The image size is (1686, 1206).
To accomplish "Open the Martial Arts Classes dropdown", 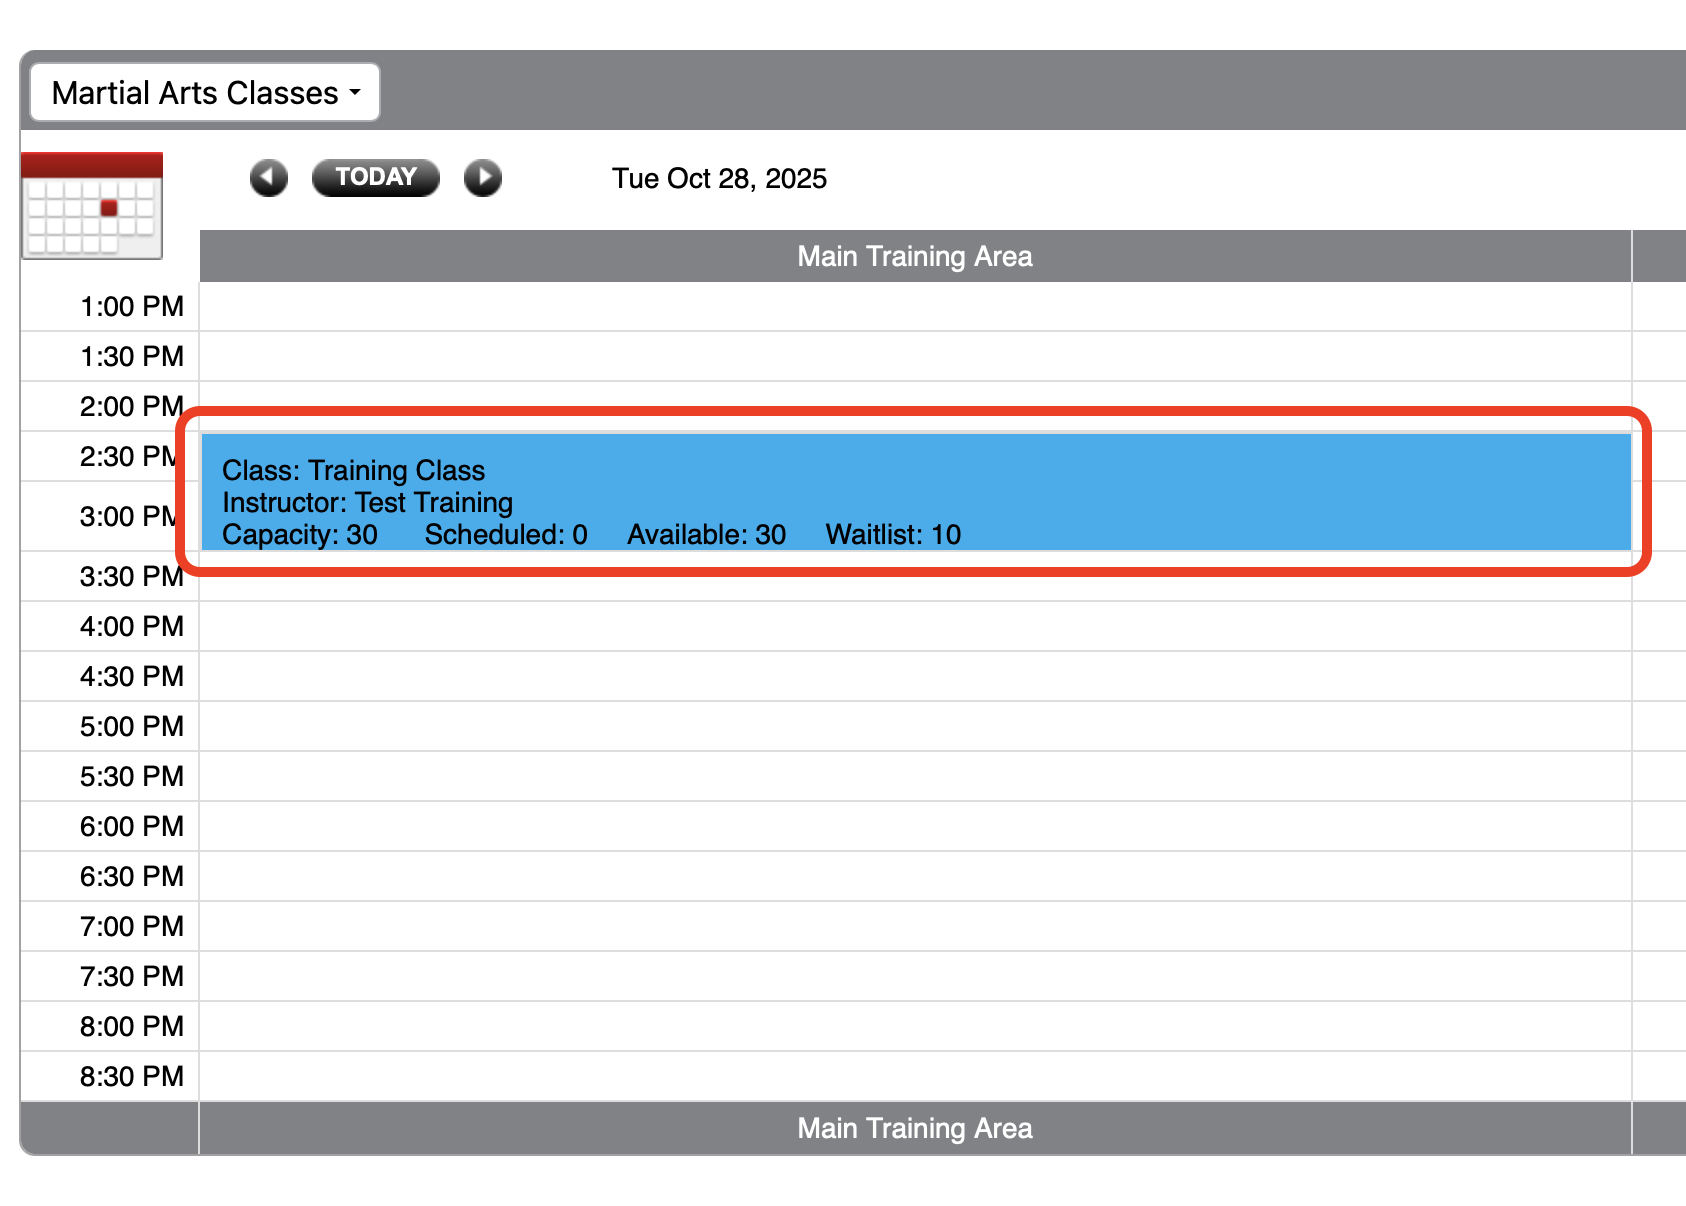I will coord(204,91).
